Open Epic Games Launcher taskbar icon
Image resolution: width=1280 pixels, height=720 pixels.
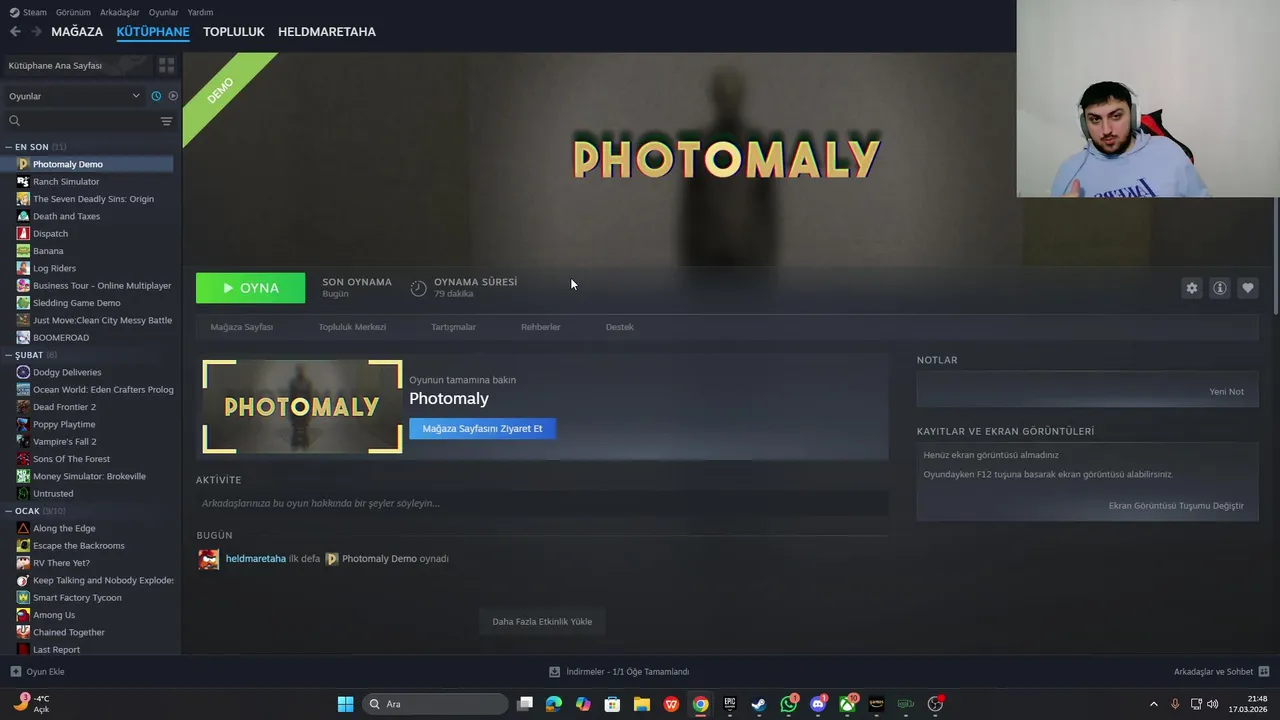[730, 704]
